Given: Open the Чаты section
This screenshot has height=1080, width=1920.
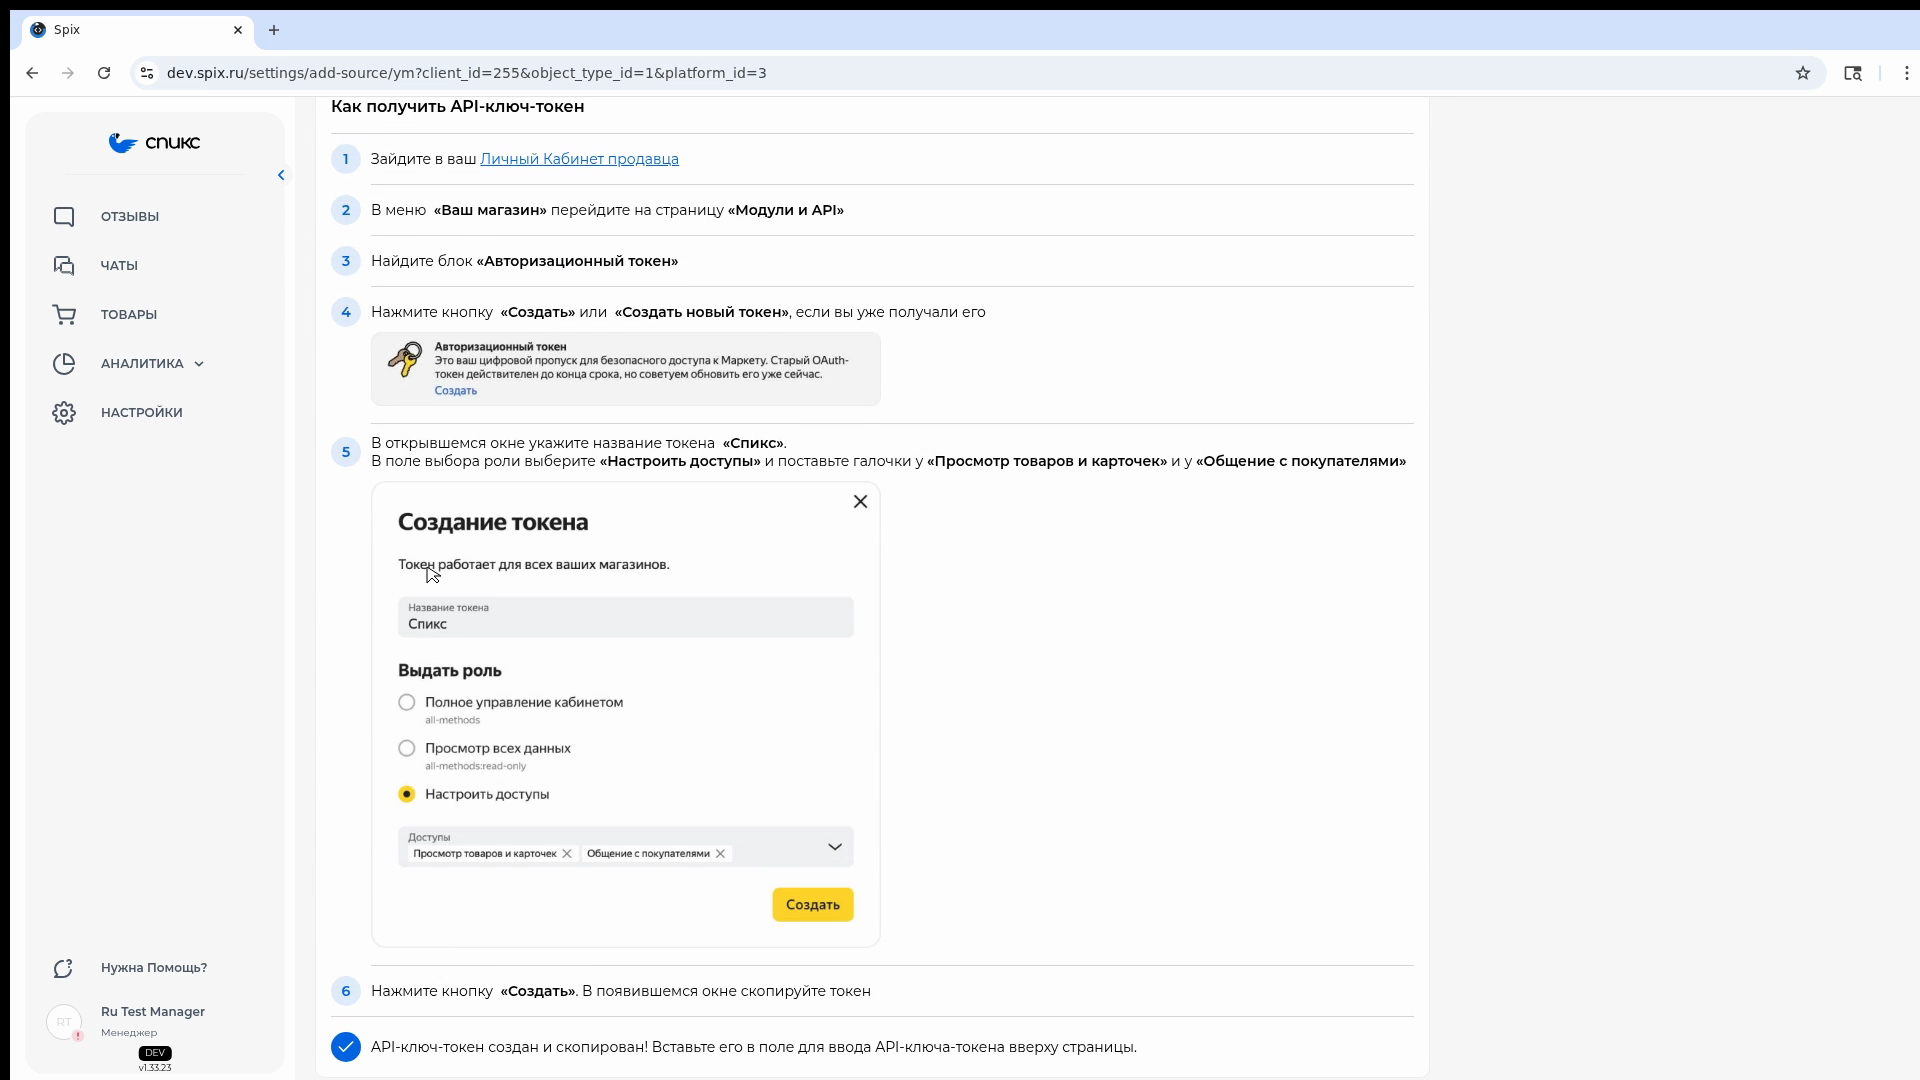Looking at the screenshot, I should click(119, 266).
